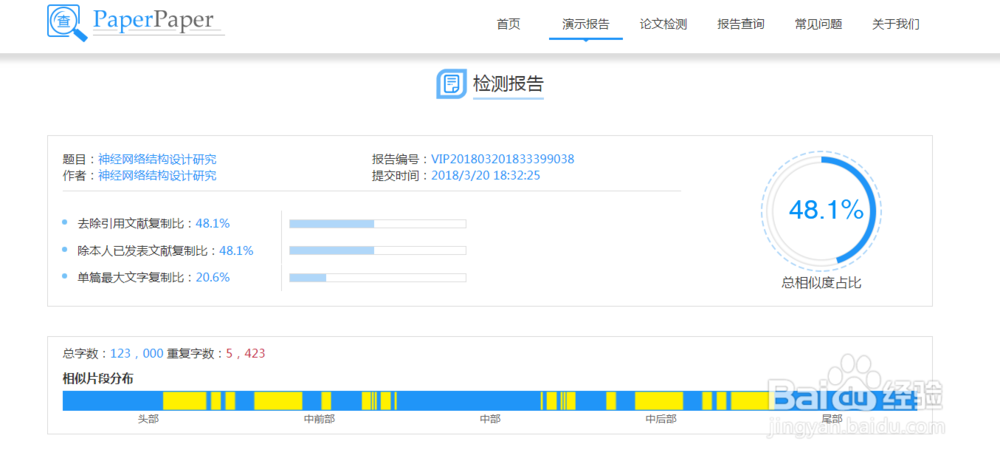1000x461 pixels.
Task: Click 总相似度占比 label
Action: tap(821, 283)
